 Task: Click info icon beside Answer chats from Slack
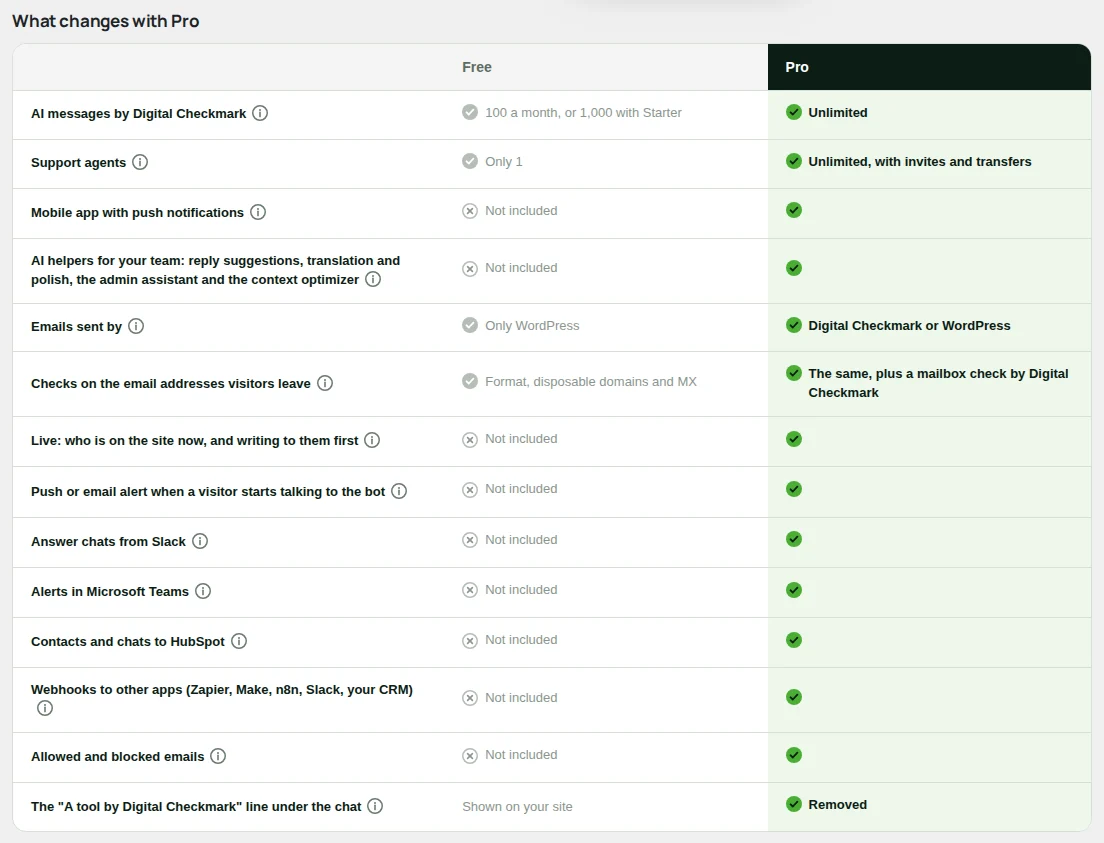point(200,541)
